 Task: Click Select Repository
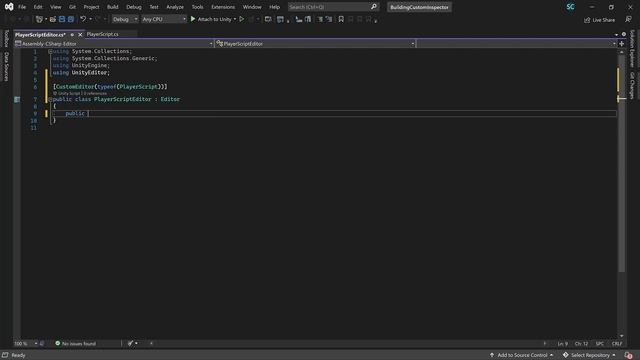(x=589, y=355)
